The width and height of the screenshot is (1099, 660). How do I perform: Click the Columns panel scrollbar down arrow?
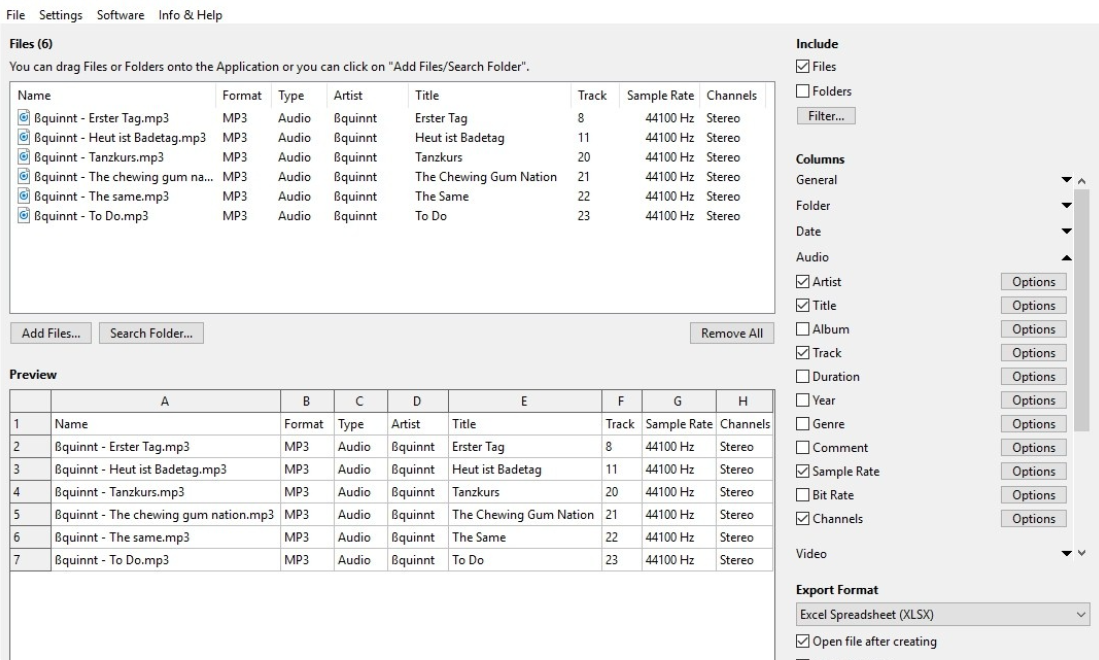point(1081,553)
